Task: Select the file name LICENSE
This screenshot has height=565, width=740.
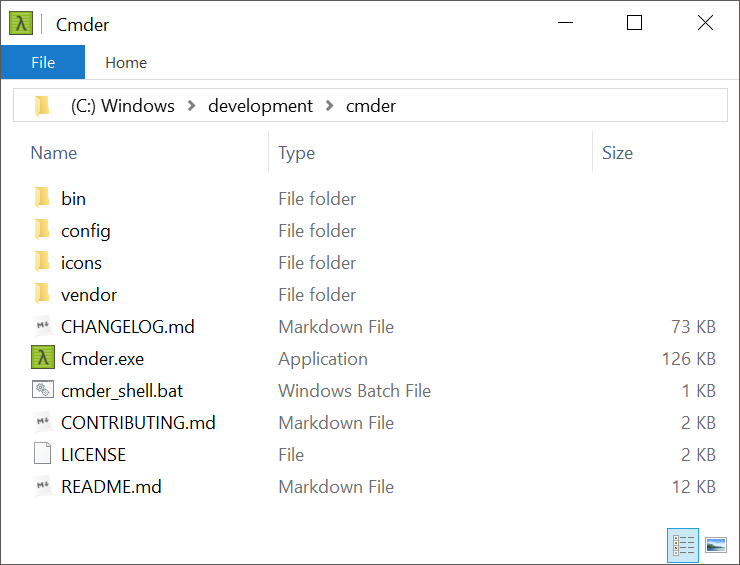Action: pos(93,455)
